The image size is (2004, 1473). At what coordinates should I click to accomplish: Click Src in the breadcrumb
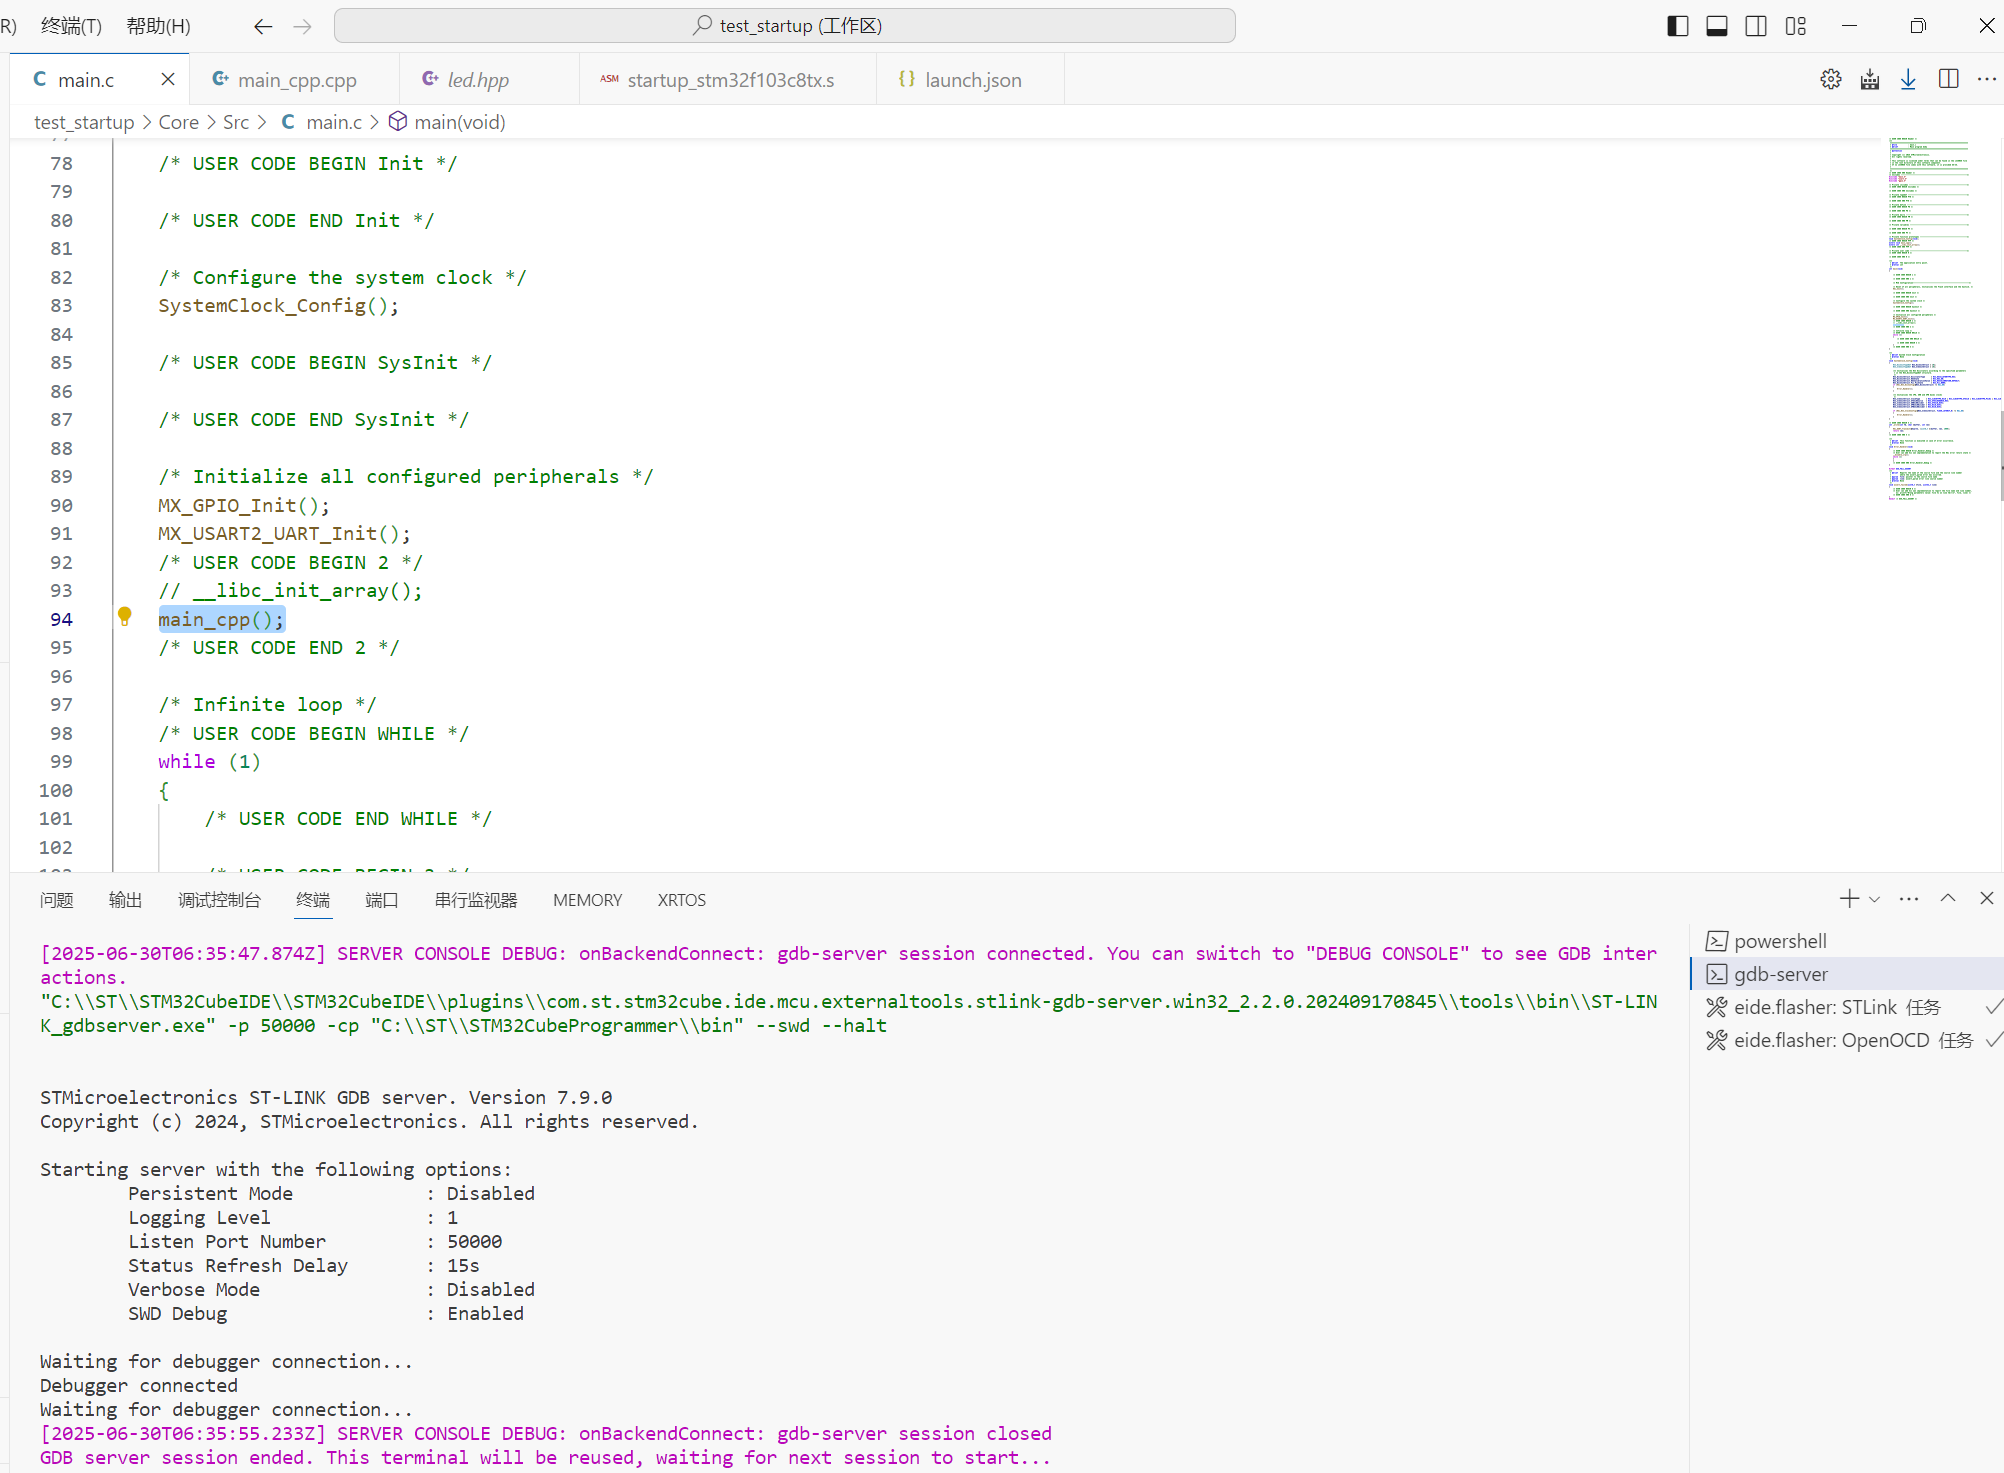click(236, 122)
